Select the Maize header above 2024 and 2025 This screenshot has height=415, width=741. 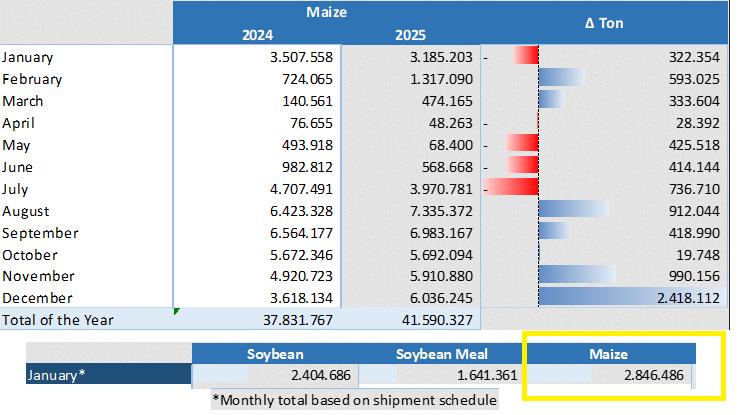point(327,13)
